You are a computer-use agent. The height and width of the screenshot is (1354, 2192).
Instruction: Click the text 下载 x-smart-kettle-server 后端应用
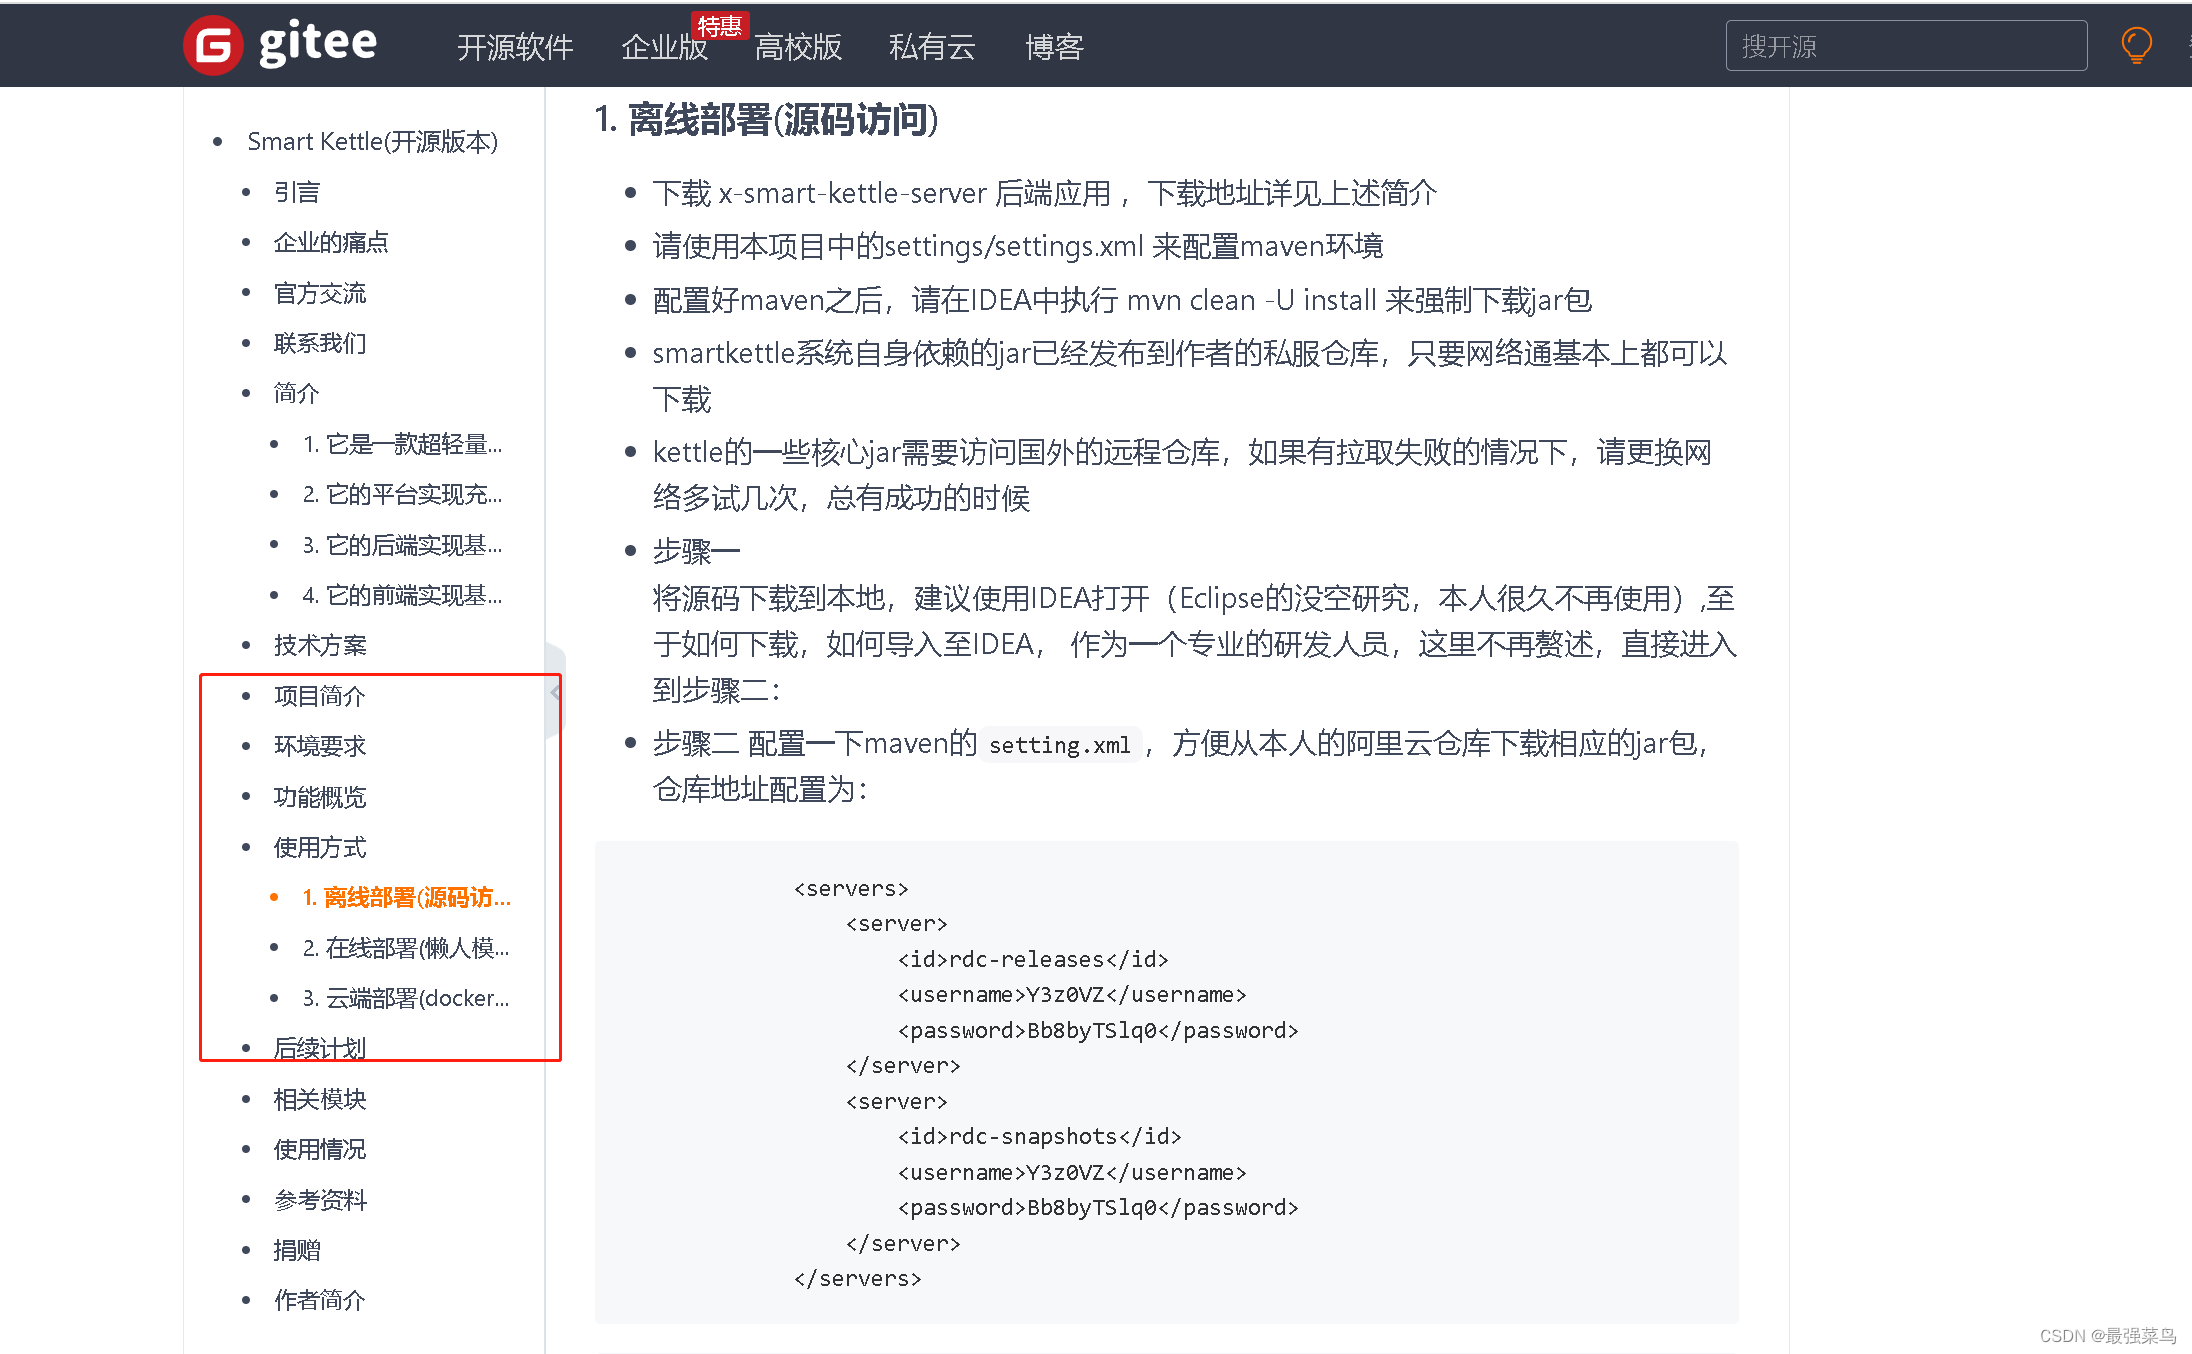click(882, 193)
